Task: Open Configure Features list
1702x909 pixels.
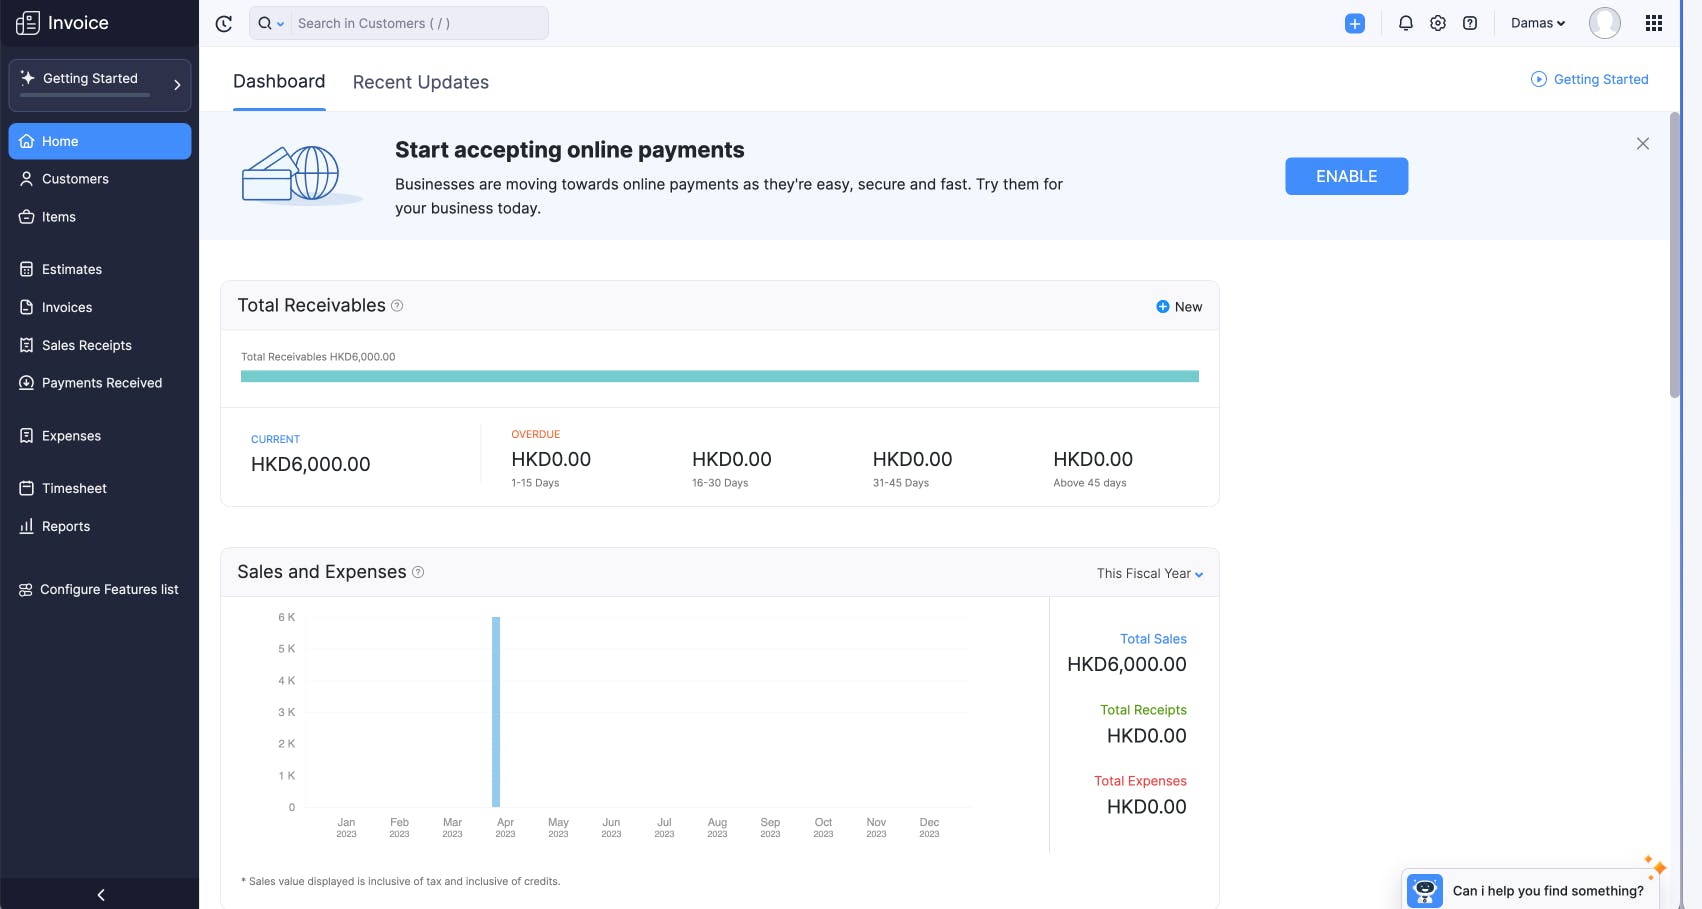Action: pyautogui.click(x=100, y=590)
